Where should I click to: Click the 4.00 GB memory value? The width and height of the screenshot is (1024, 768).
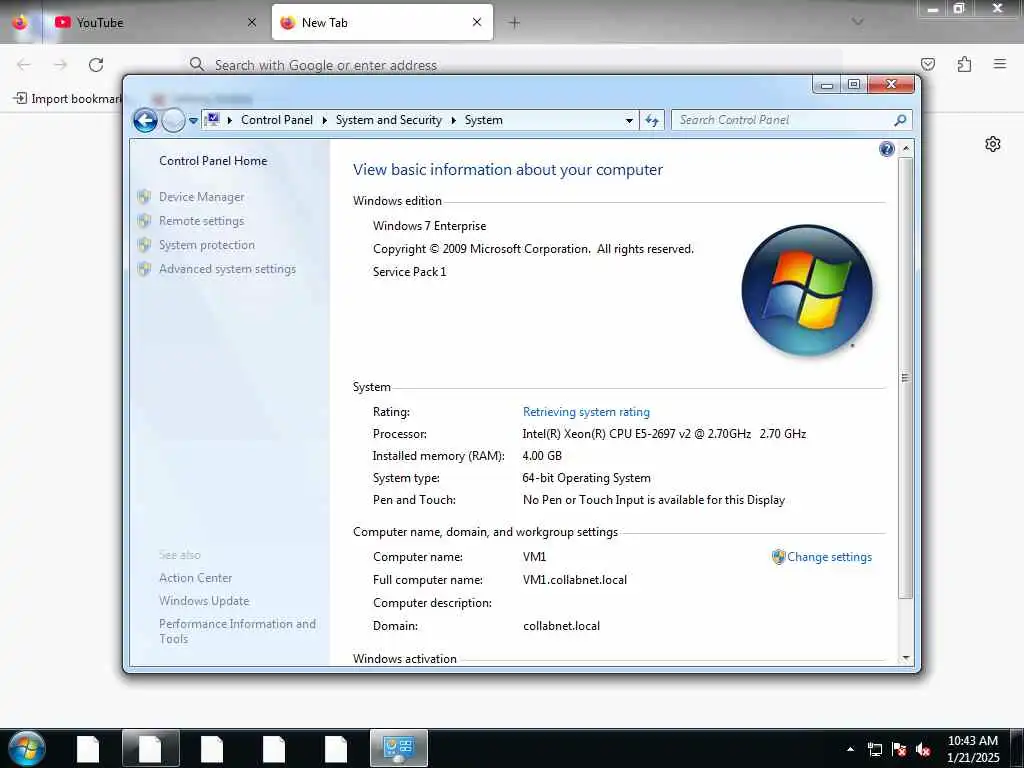click(542, 456)
